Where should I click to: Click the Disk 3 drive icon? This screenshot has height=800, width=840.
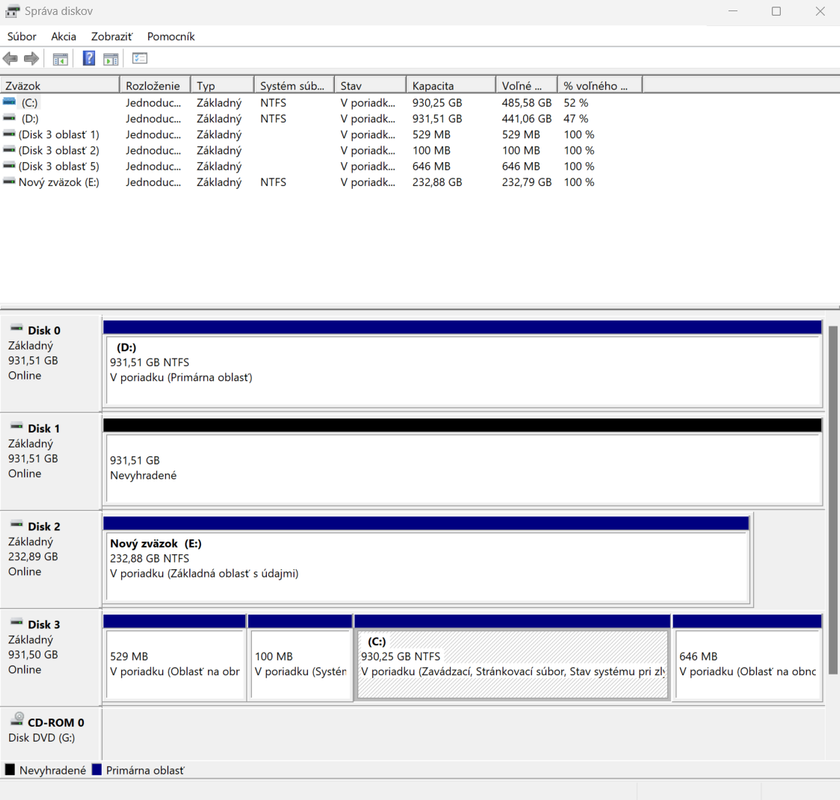[17, 622]
